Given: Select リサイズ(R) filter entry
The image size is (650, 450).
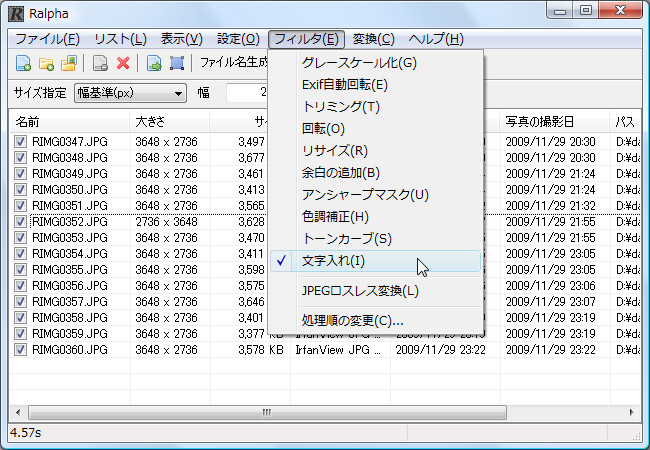Looking at the screenshot, I should tap(375, 151).
